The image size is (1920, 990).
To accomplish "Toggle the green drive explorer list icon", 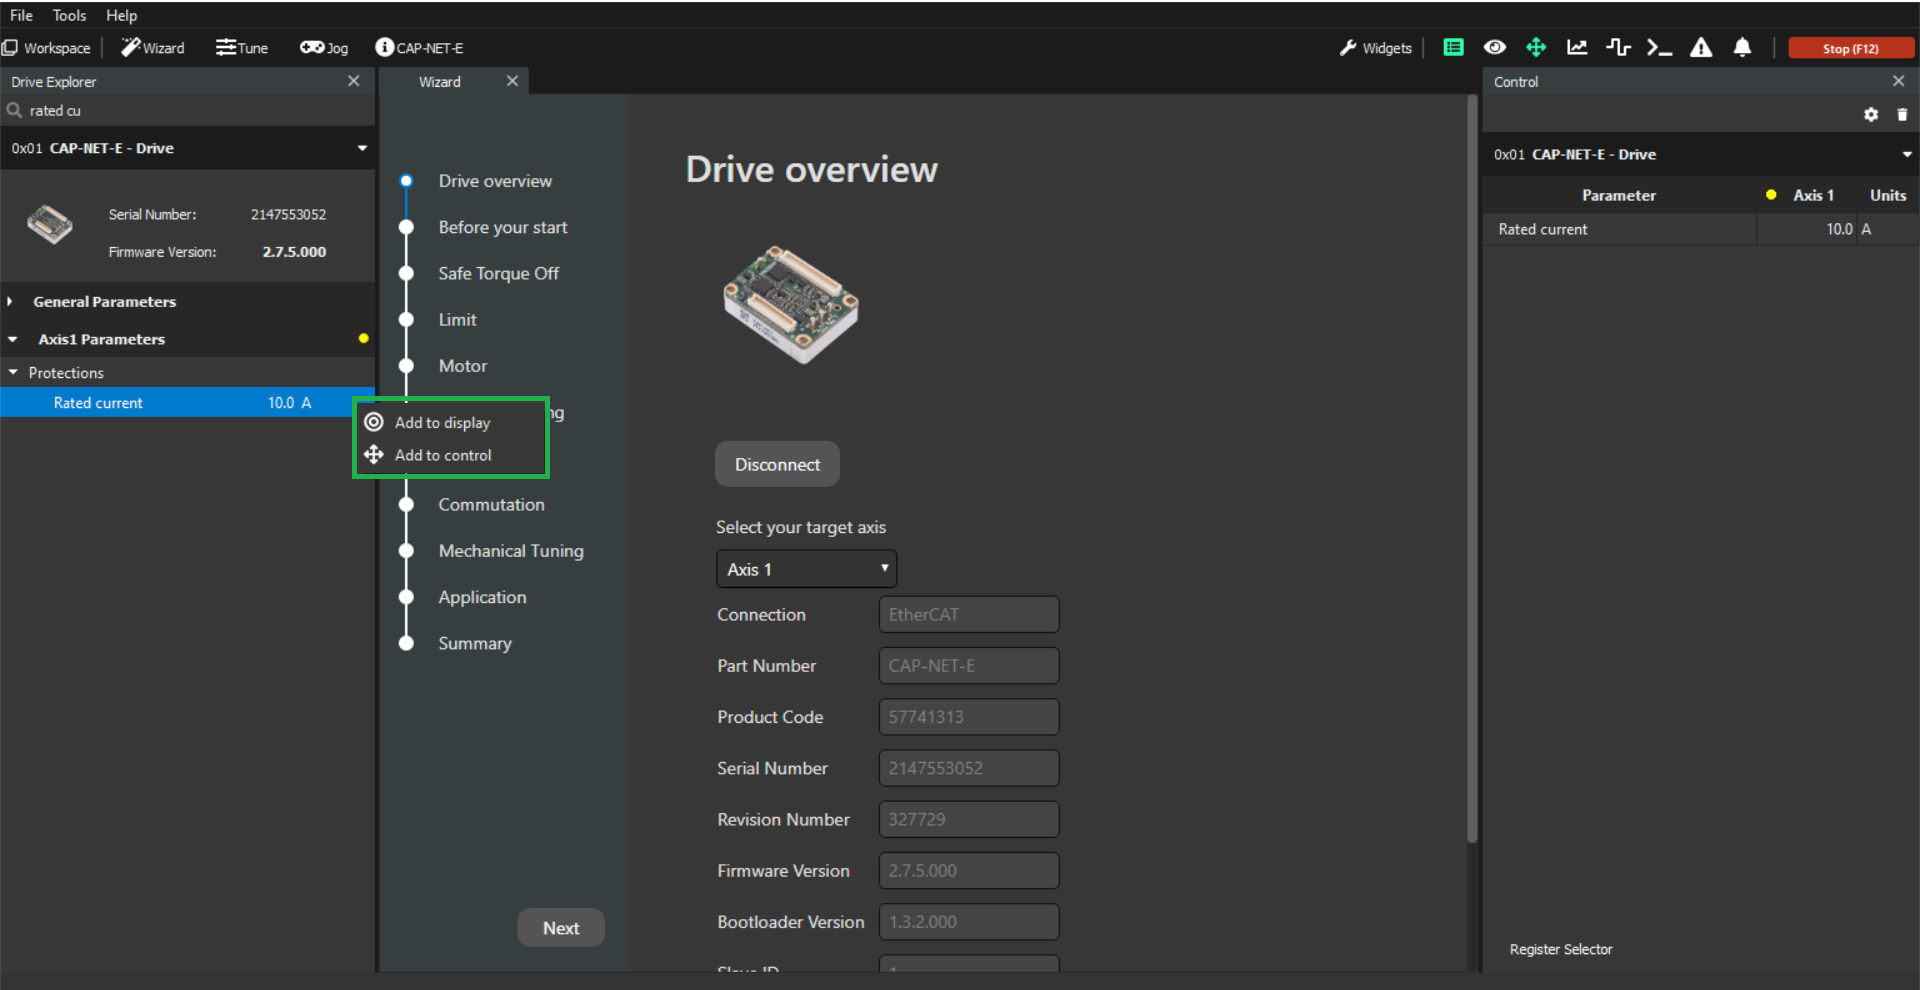I will coord(1453,47).
